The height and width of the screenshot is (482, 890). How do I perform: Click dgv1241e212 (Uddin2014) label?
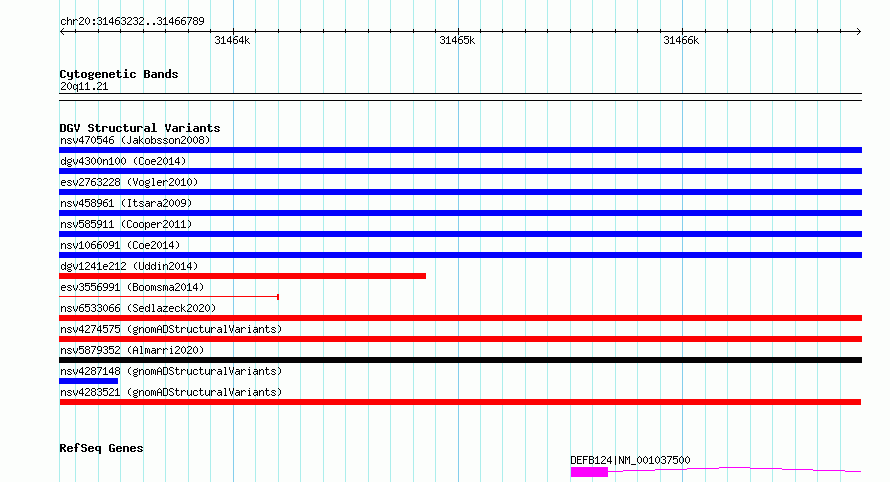(129, 266)
